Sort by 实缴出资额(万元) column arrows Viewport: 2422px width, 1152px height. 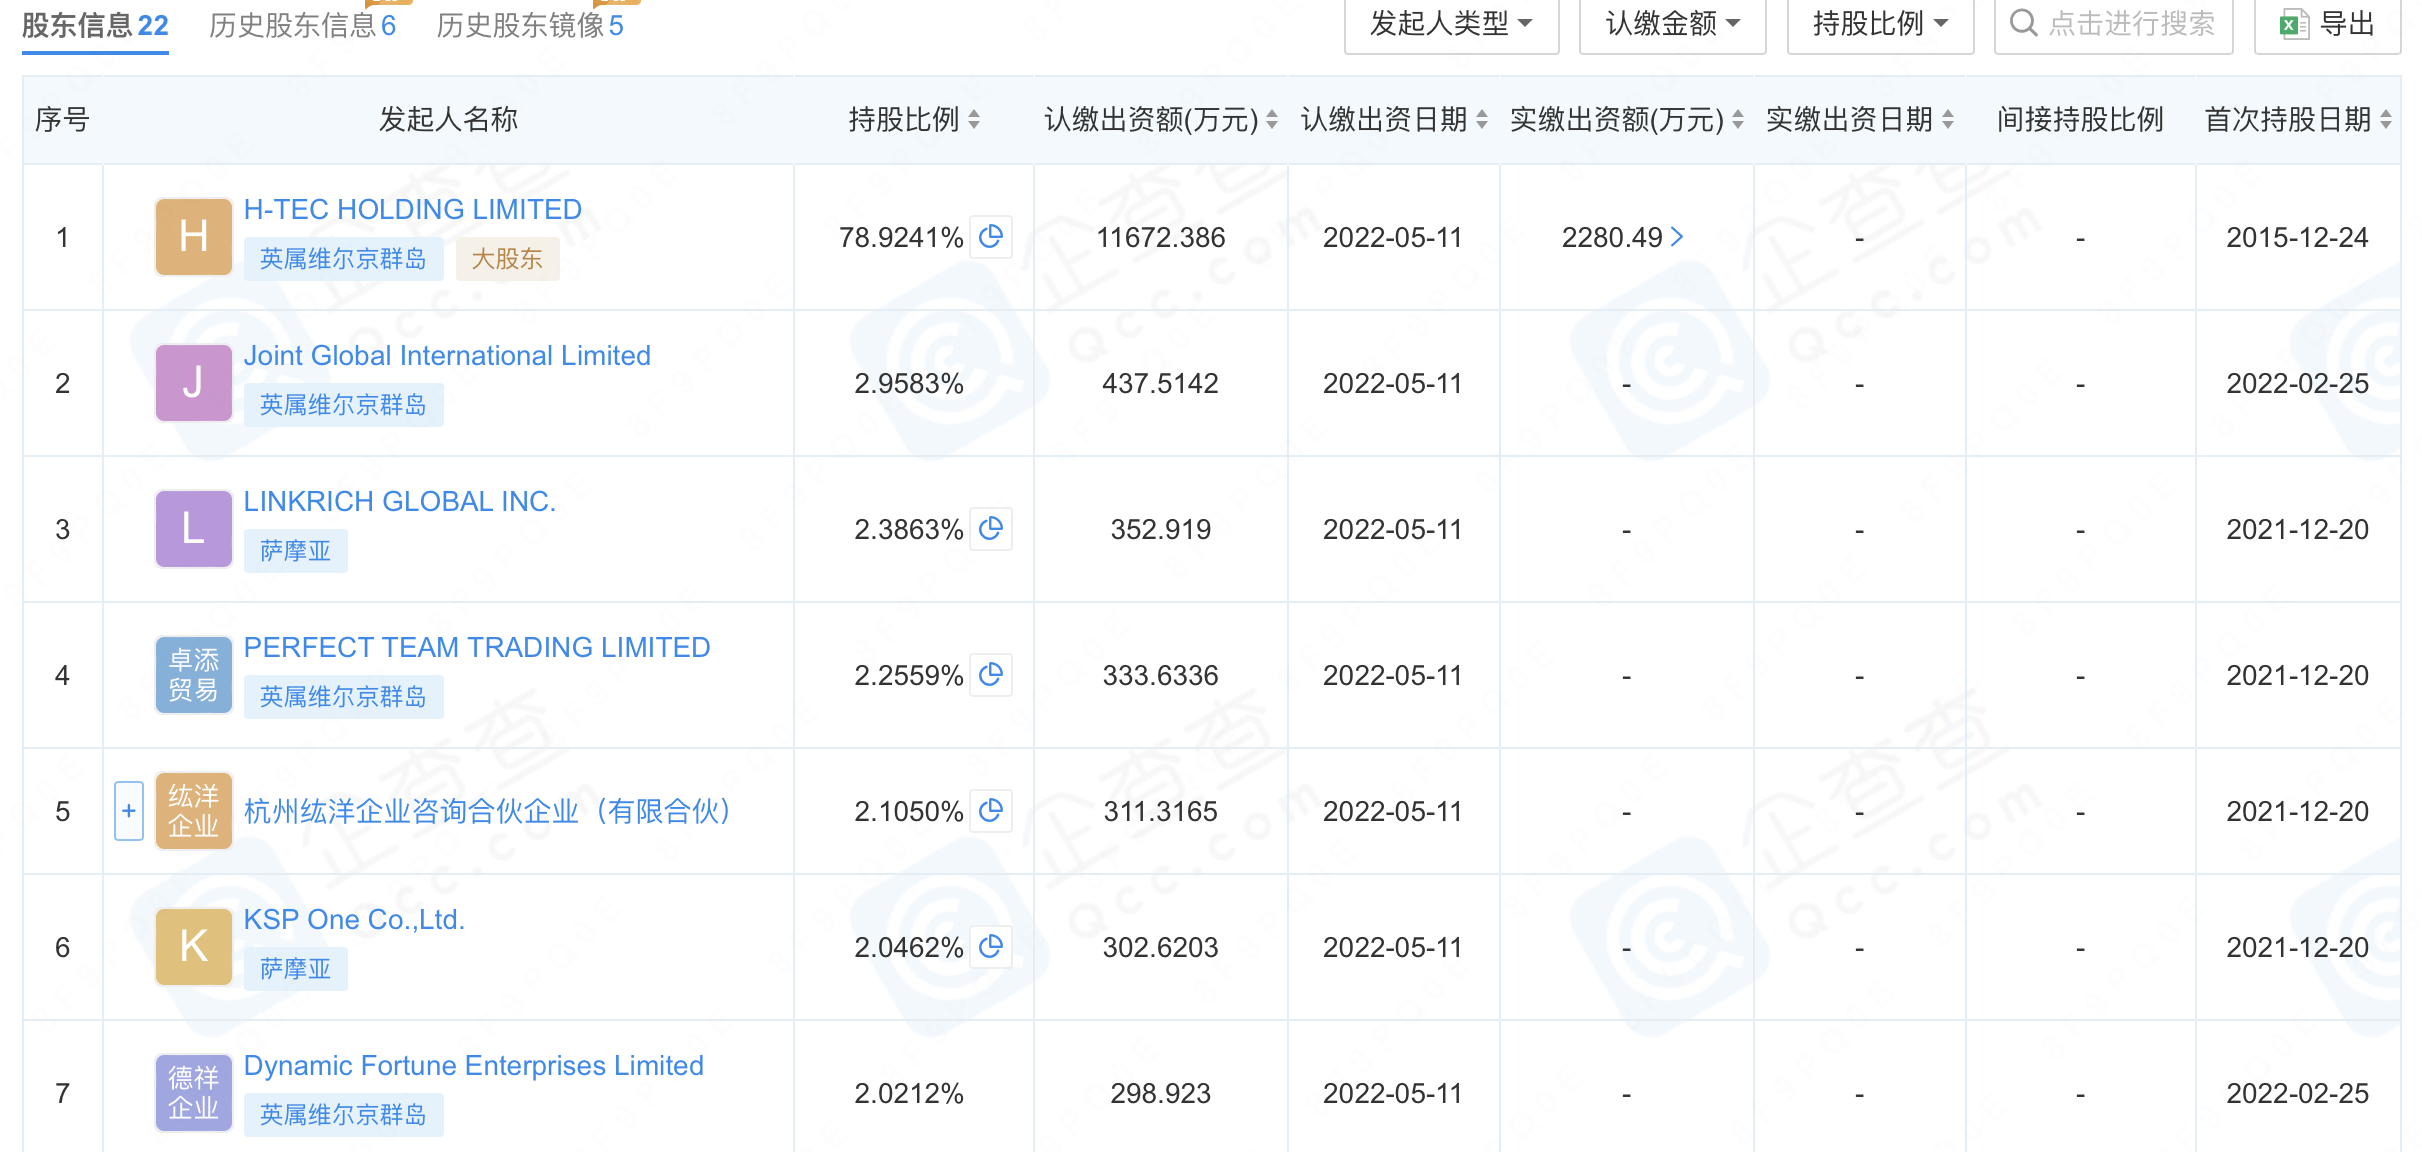pos(1738,120)
